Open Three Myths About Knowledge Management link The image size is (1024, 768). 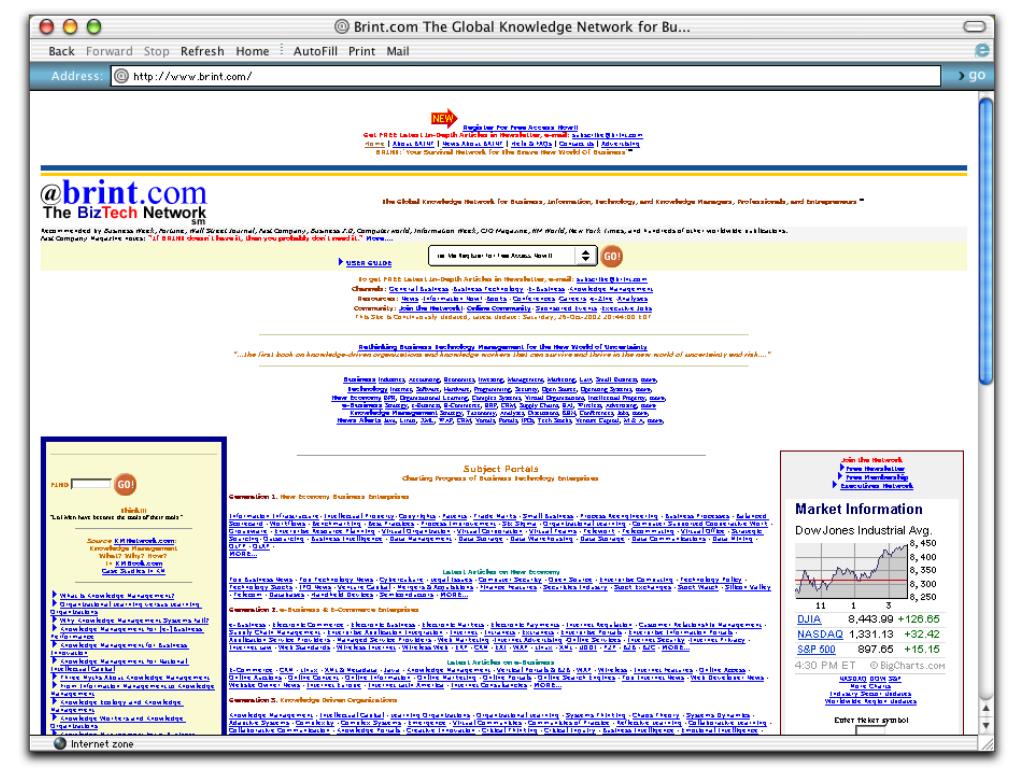tap(135, 677)
